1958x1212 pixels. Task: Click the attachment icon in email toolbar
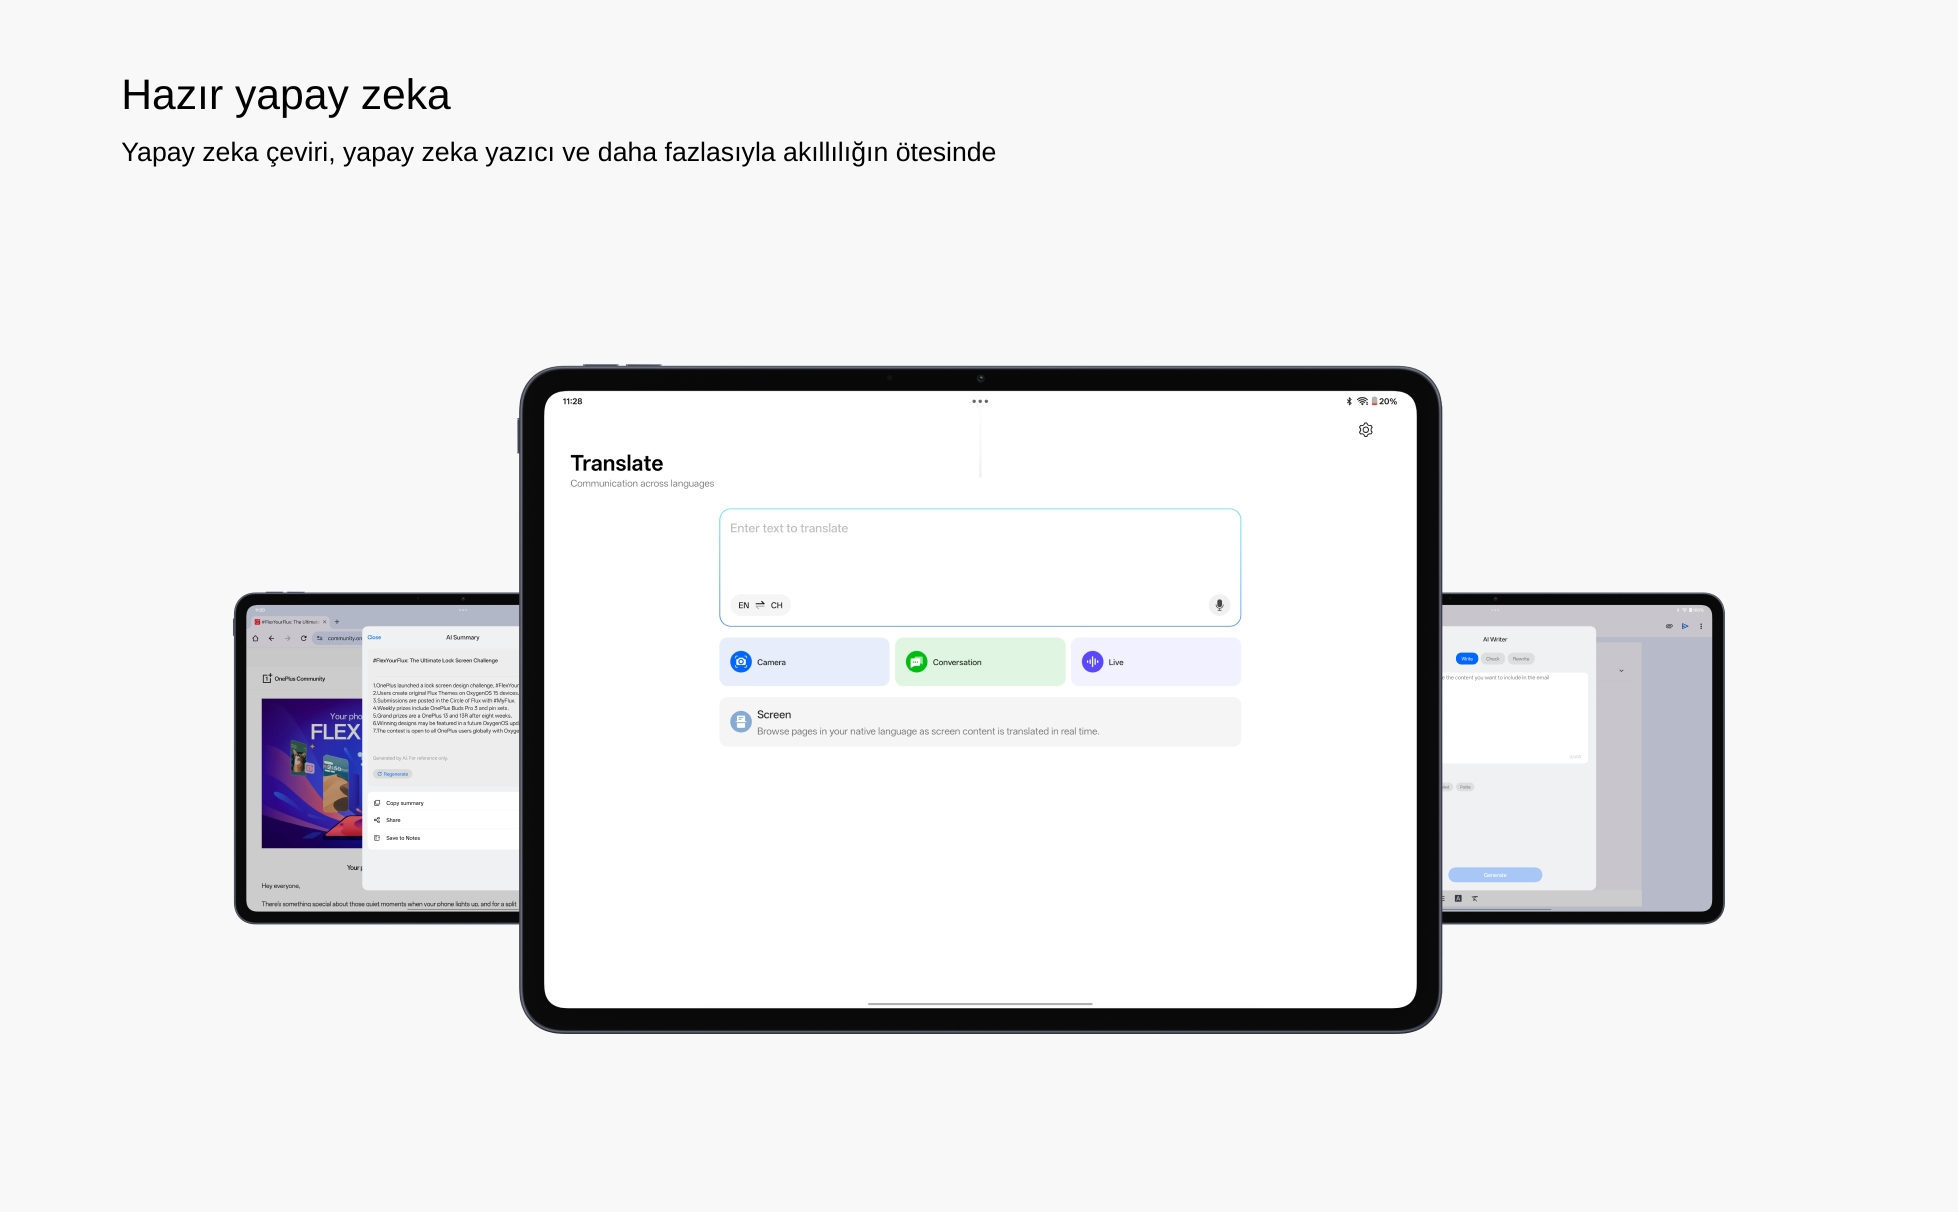1668,626
